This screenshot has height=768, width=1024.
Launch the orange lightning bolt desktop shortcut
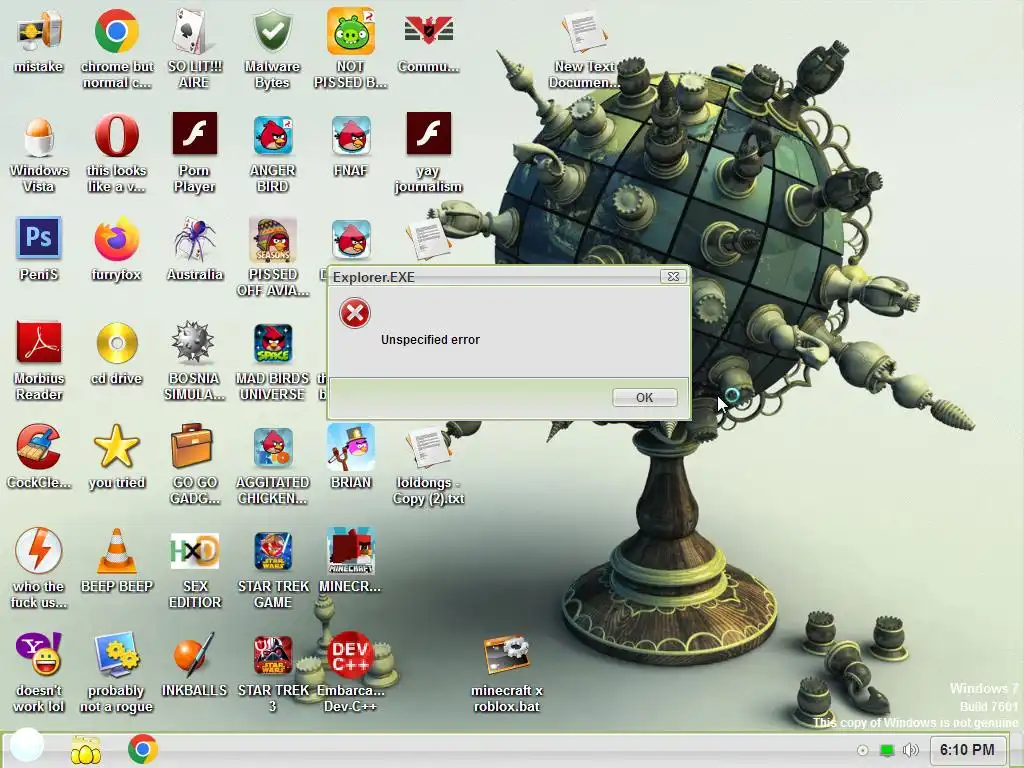tap(39, 551)
